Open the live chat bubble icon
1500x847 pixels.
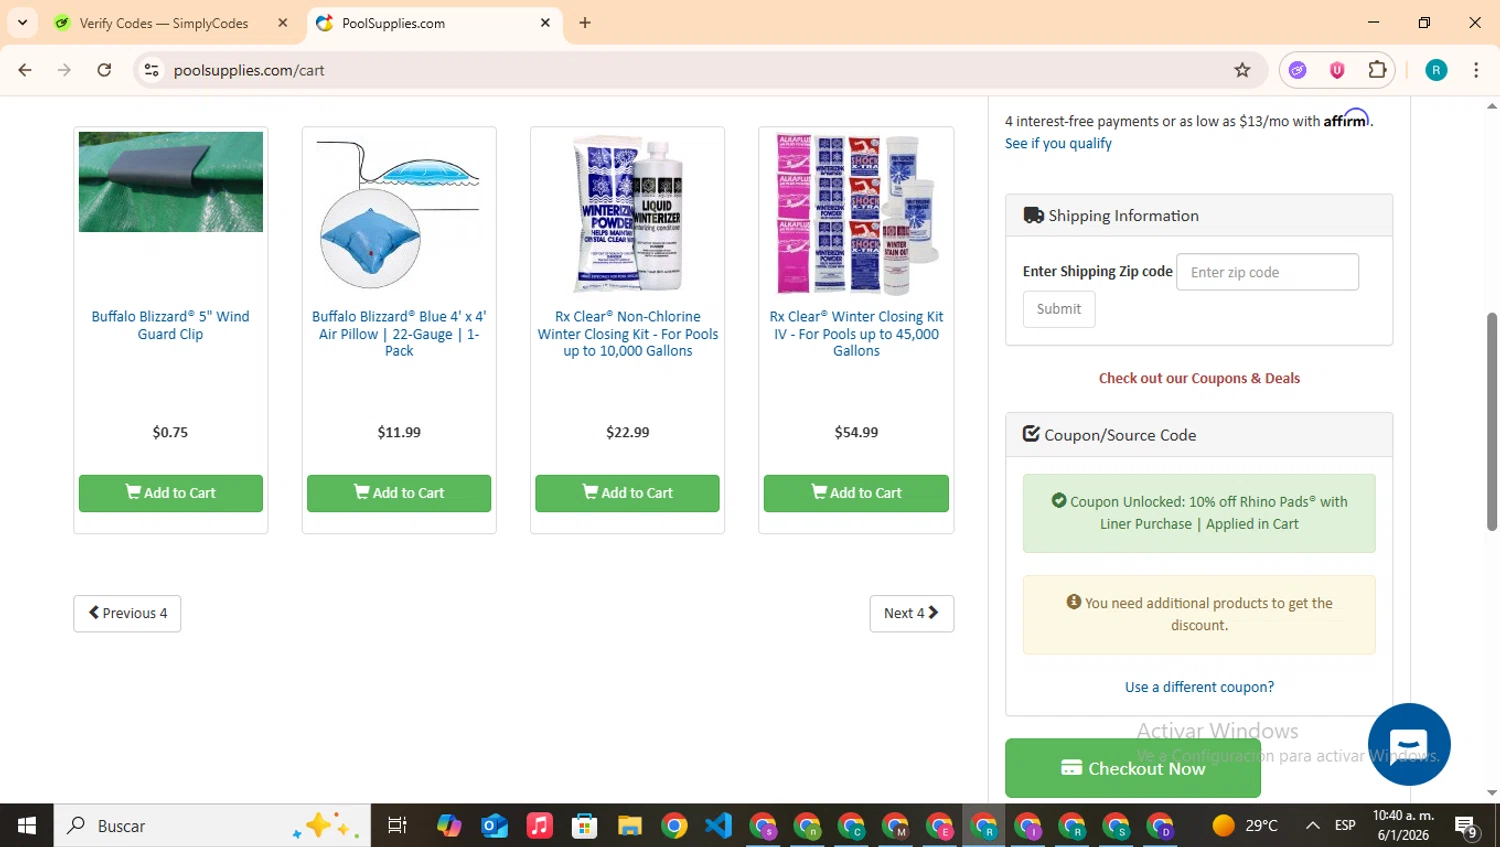pos(1409,744)
